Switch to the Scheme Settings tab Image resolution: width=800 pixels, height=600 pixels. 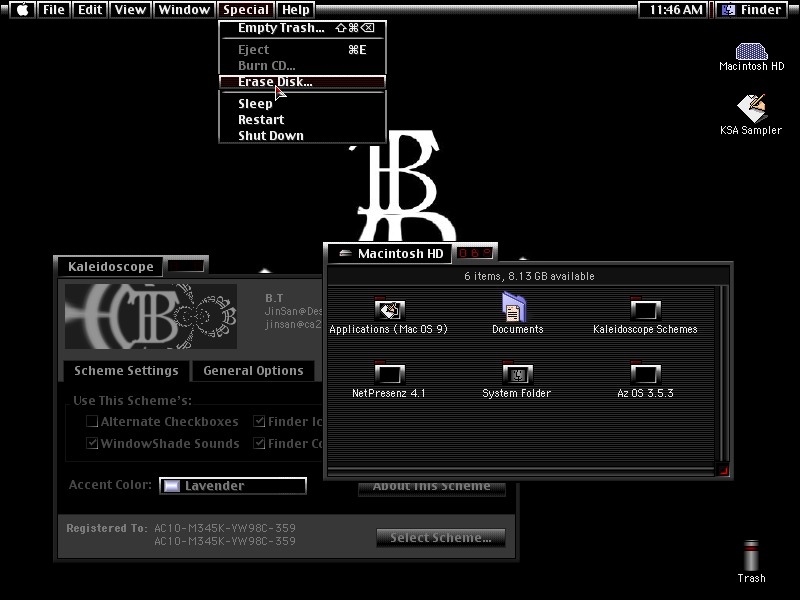[126, 370]
